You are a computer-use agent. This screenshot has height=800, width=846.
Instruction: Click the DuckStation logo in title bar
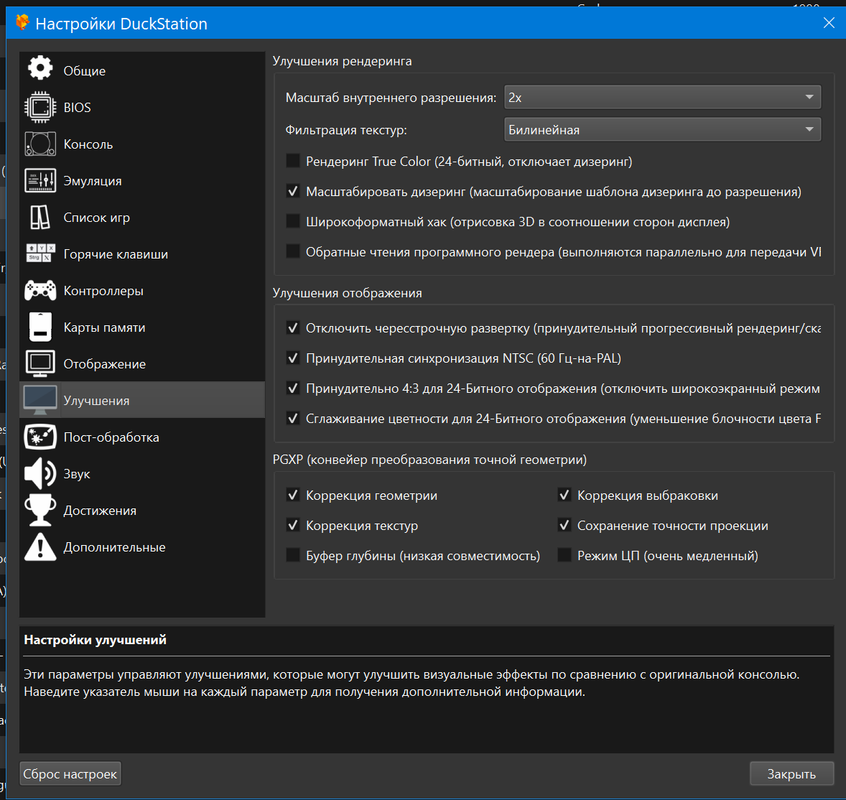[x=22, y=23]
